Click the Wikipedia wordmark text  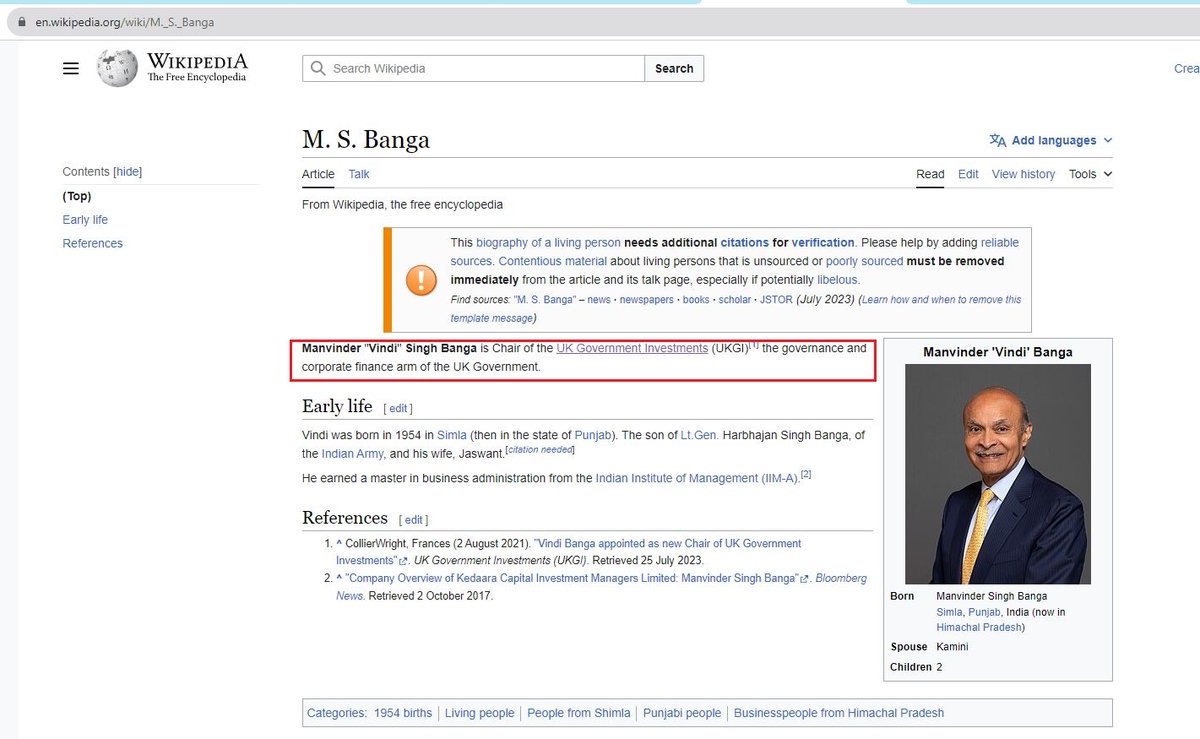(196, 62)
